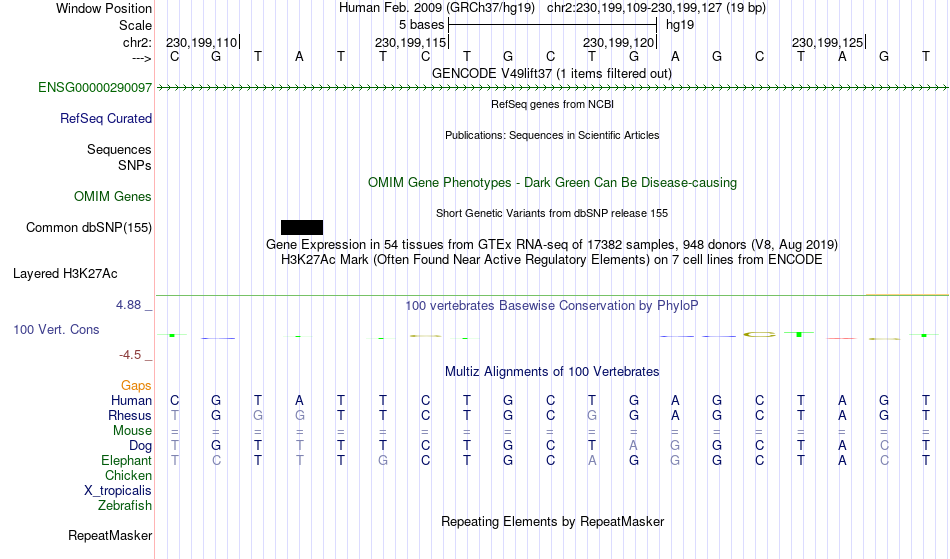Click the 230,199,125 position marker
This screenshot has width=950, height=559.
click(x=828, y=42)
